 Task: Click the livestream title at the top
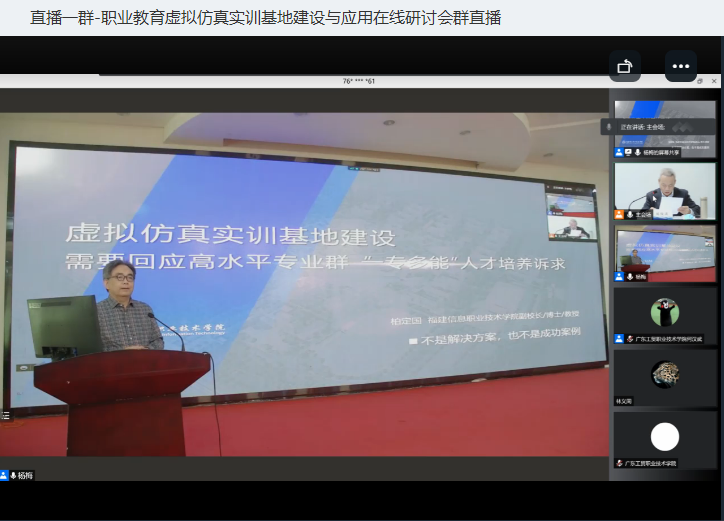265,18
